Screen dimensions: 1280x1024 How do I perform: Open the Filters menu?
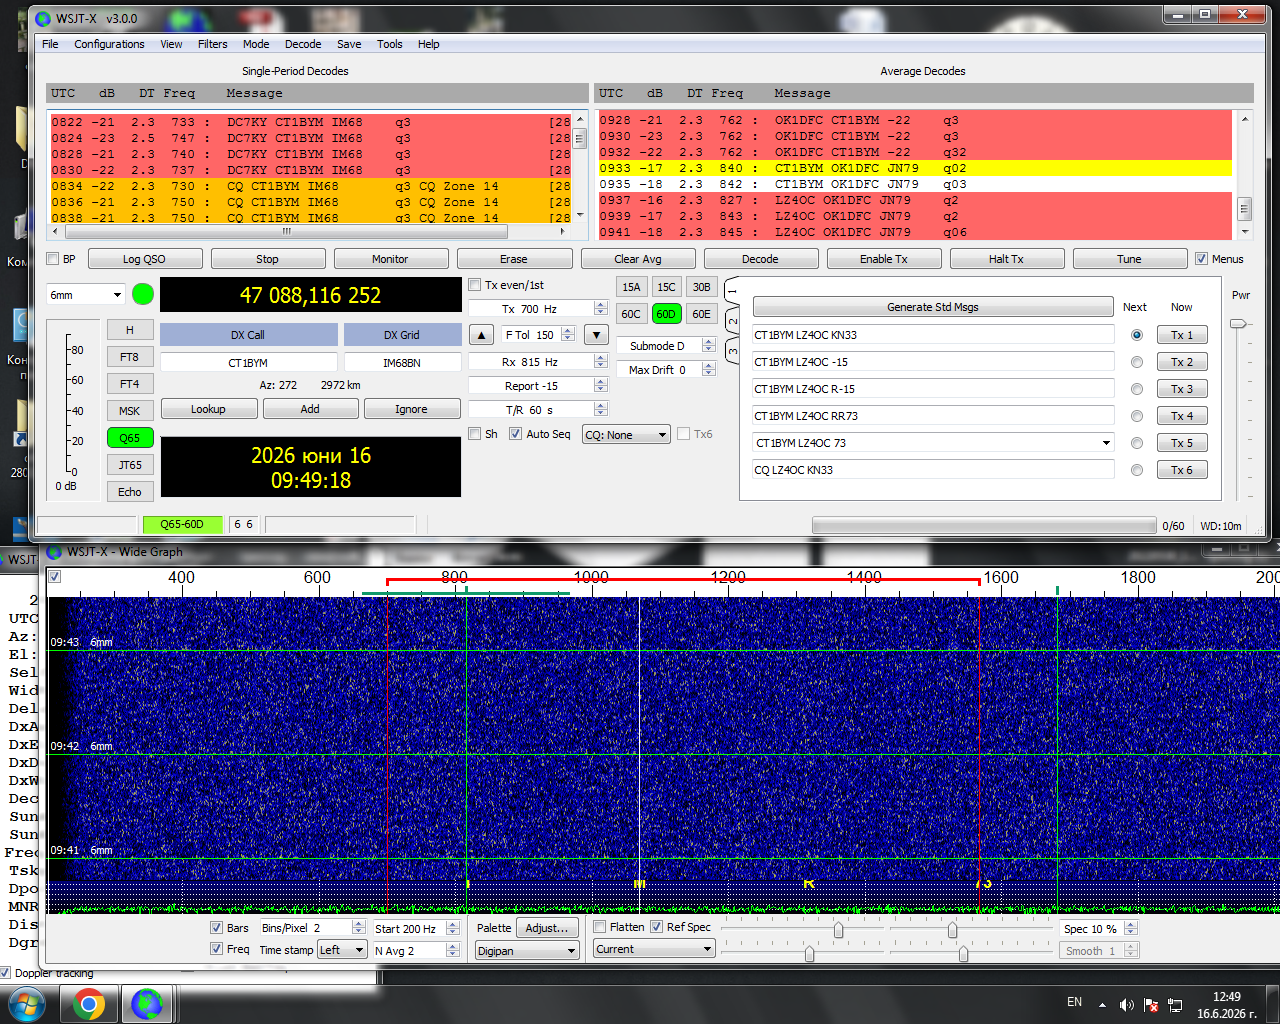[x=212, y=44]
